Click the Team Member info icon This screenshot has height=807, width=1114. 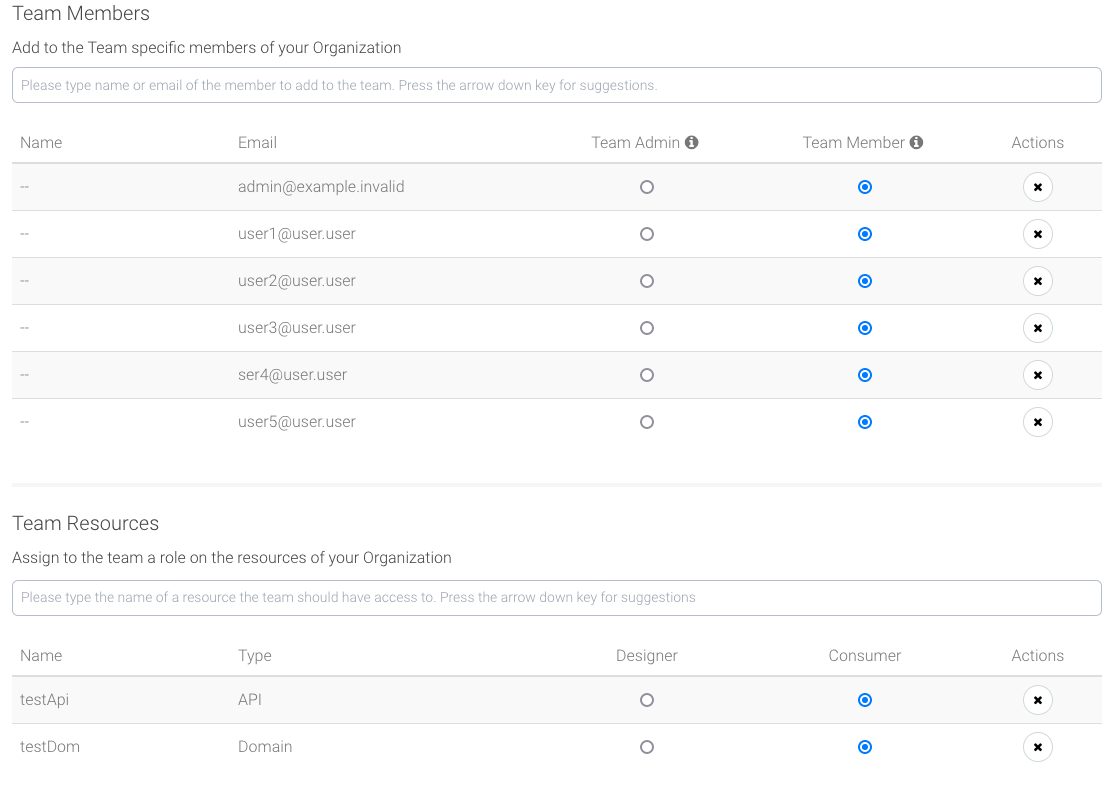pyautogui.click(x=916, y=143)
